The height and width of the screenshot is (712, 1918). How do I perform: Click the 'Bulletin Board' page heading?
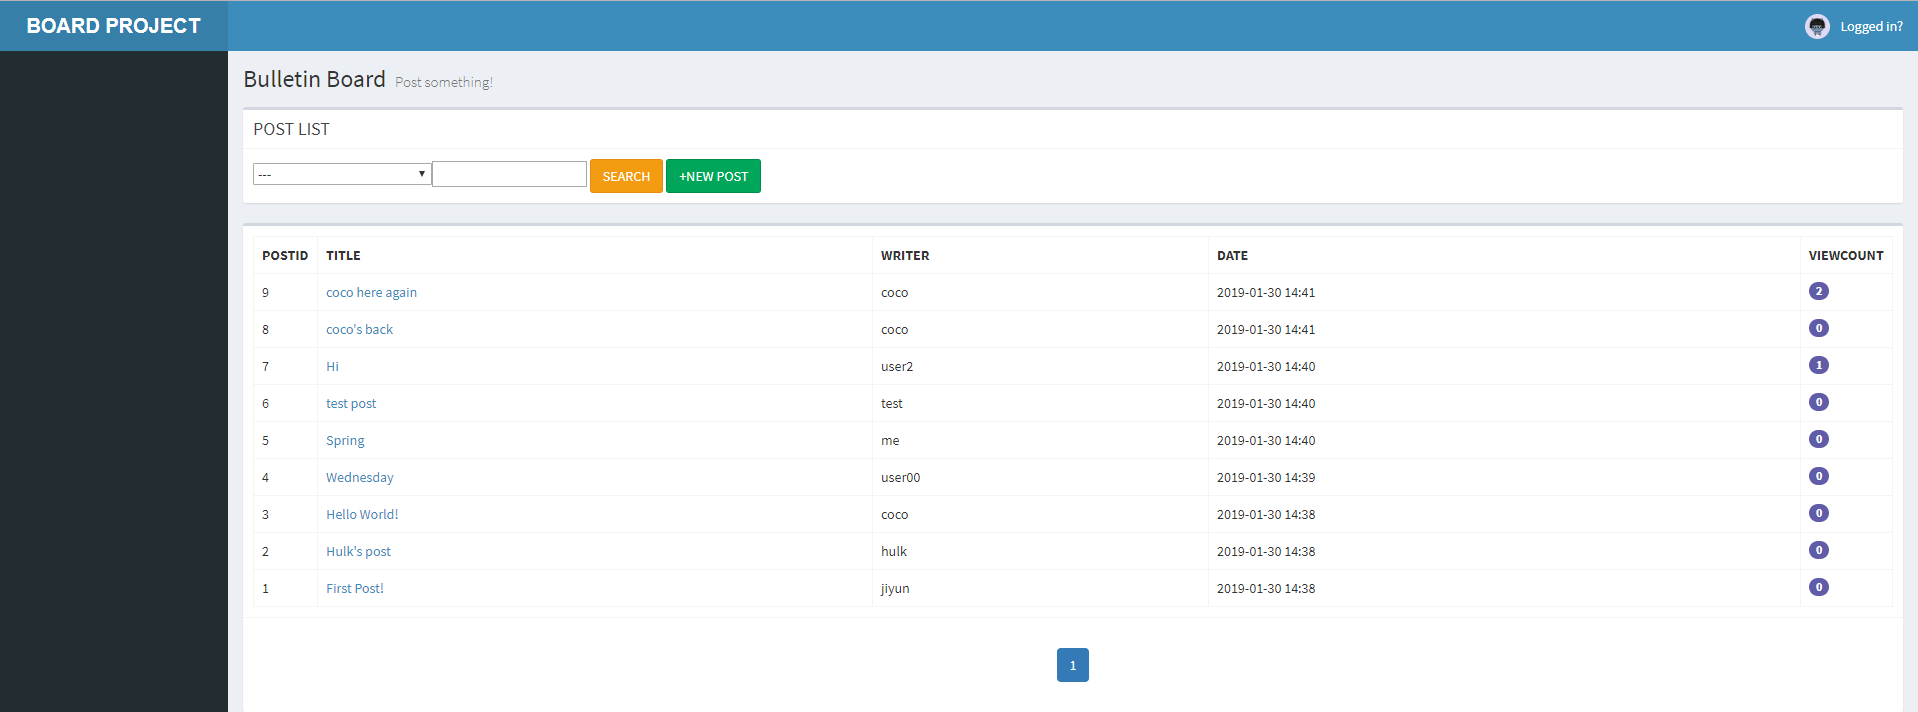tap(314, 79)
